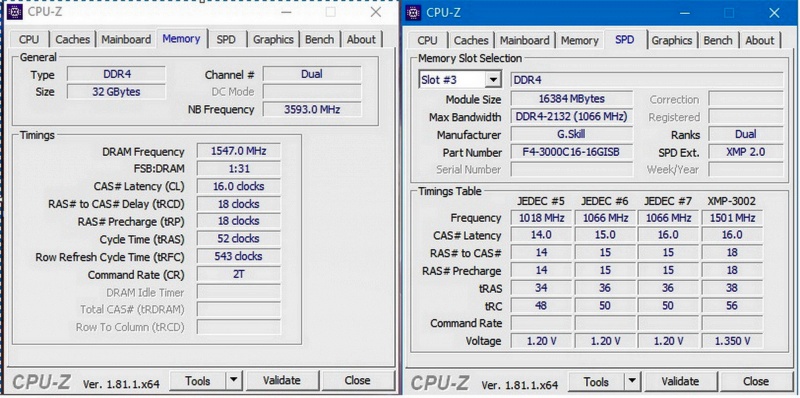The height and width of the screenshot is (398, 800).
Task: Open the Bench tab in left window
Action: click(319, 39)
